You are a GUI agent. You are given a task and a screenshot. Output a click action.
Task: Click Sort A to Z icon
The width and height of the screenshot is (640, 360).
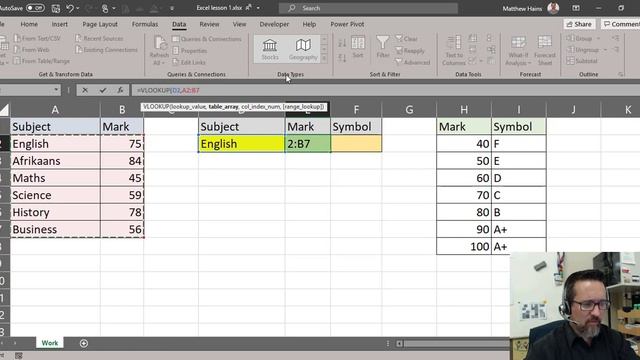tap(342, 43)
